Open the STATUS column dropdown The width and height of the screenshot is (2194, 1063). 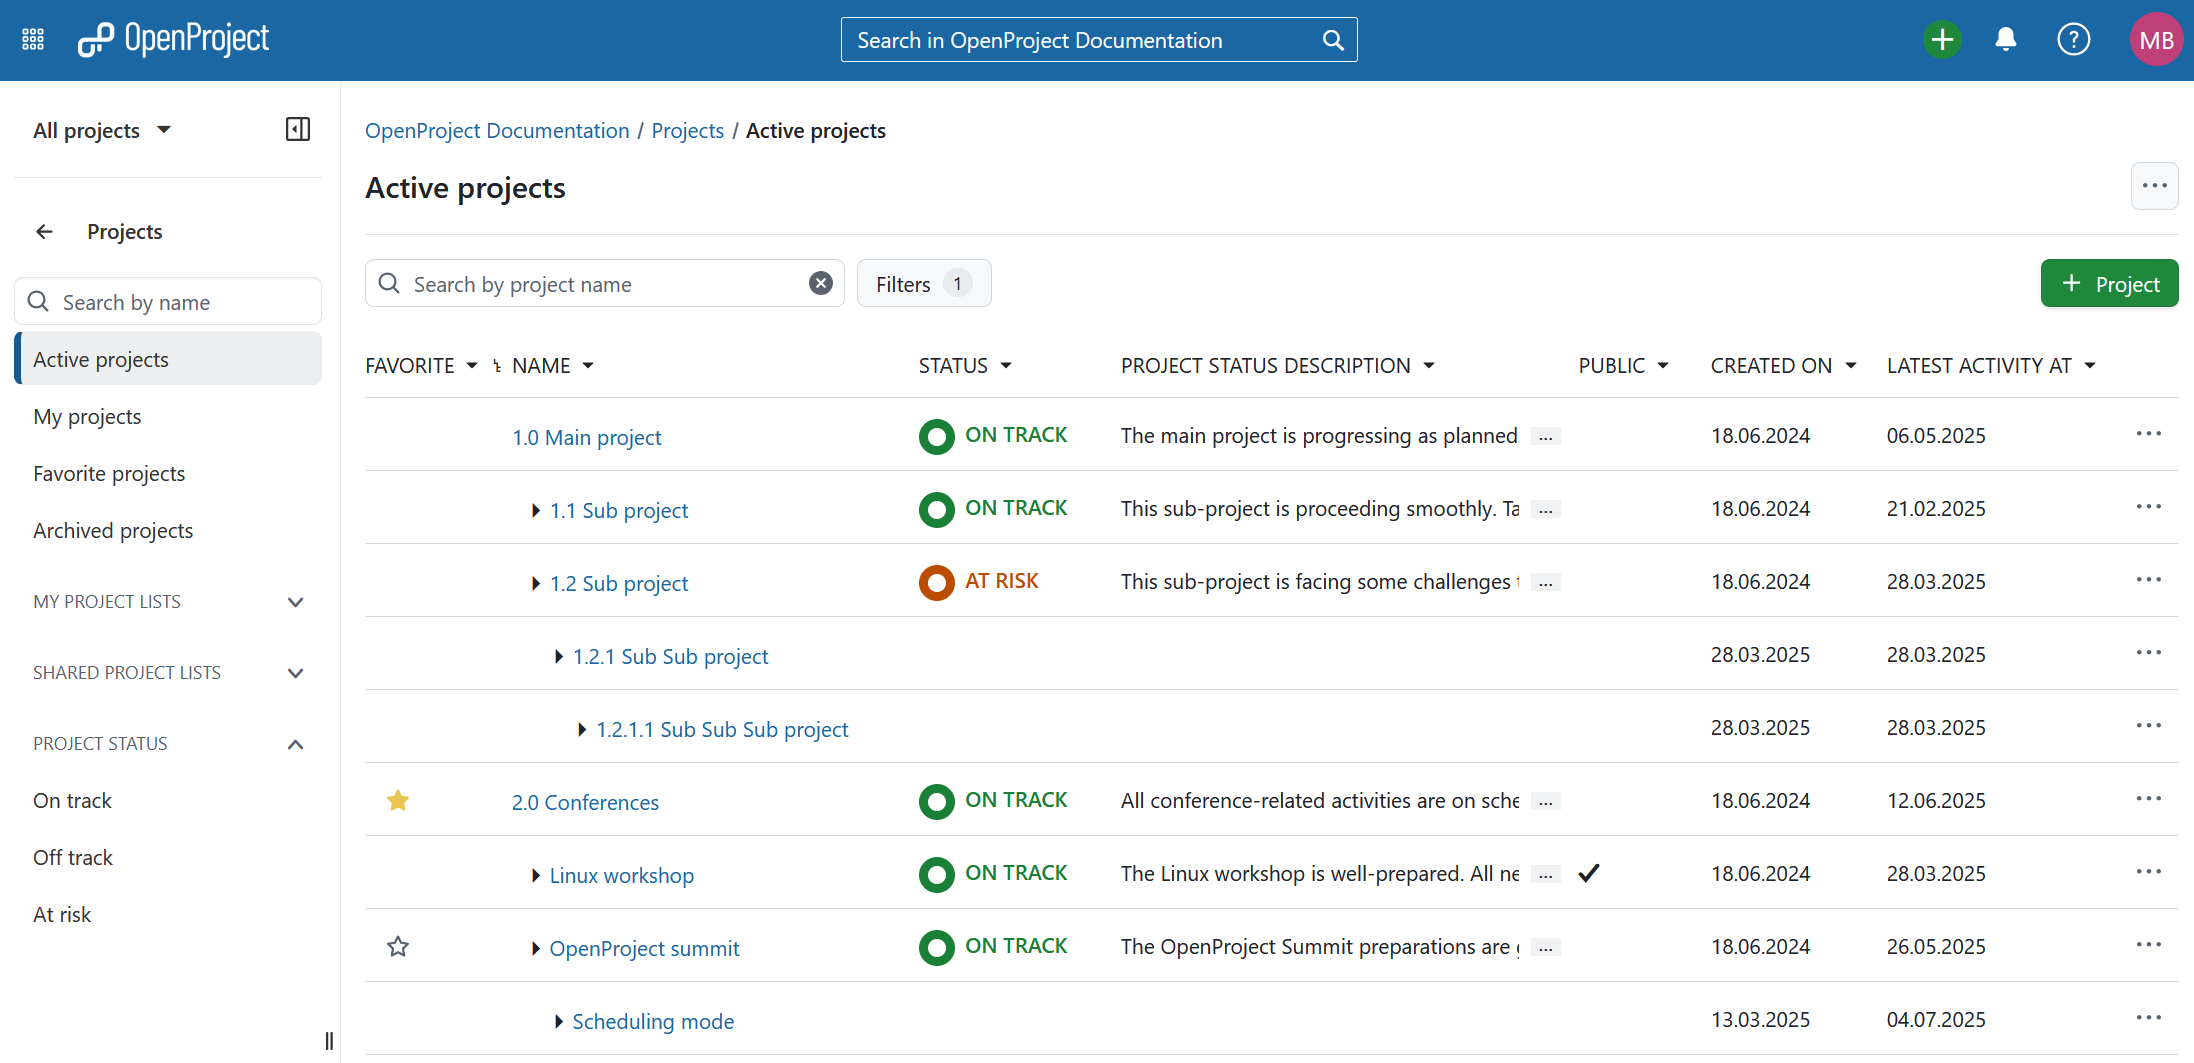(1006, 366)
